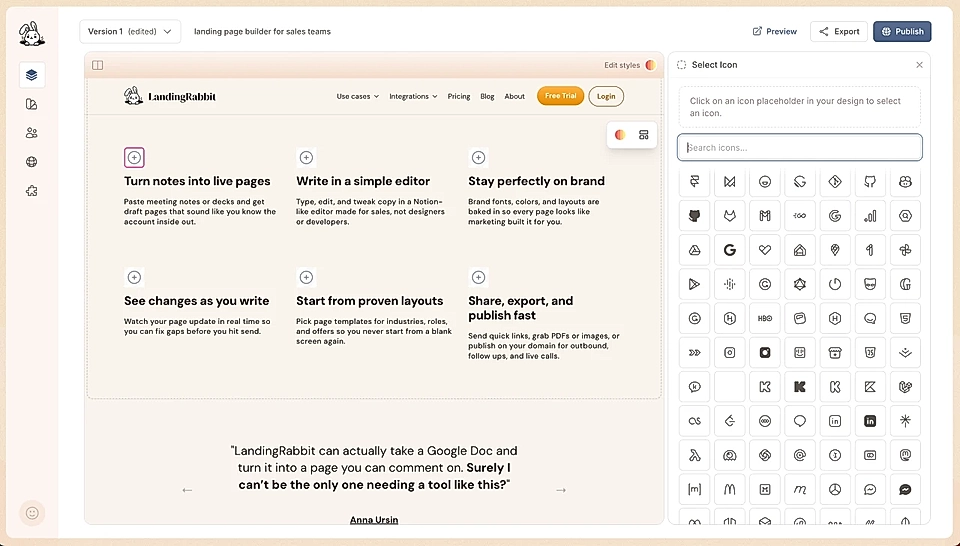Open the globe domains sidebar icon
Screen dimensions: 960x546
[x=32, y=162]
